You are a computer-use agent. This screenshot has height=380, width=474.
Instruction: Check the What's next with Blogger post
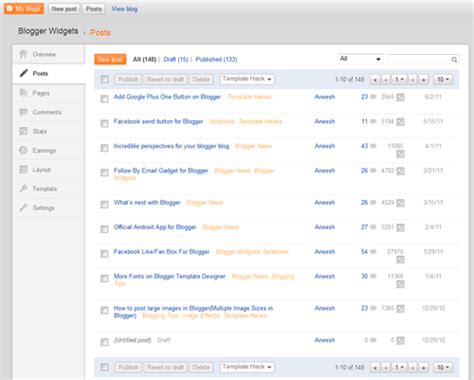pos(104,204)
